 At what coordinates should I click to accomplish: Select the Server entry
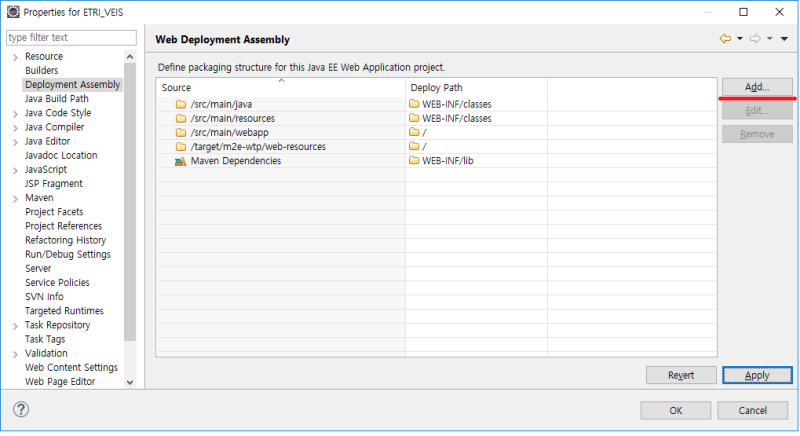click(x=38, y=268)
